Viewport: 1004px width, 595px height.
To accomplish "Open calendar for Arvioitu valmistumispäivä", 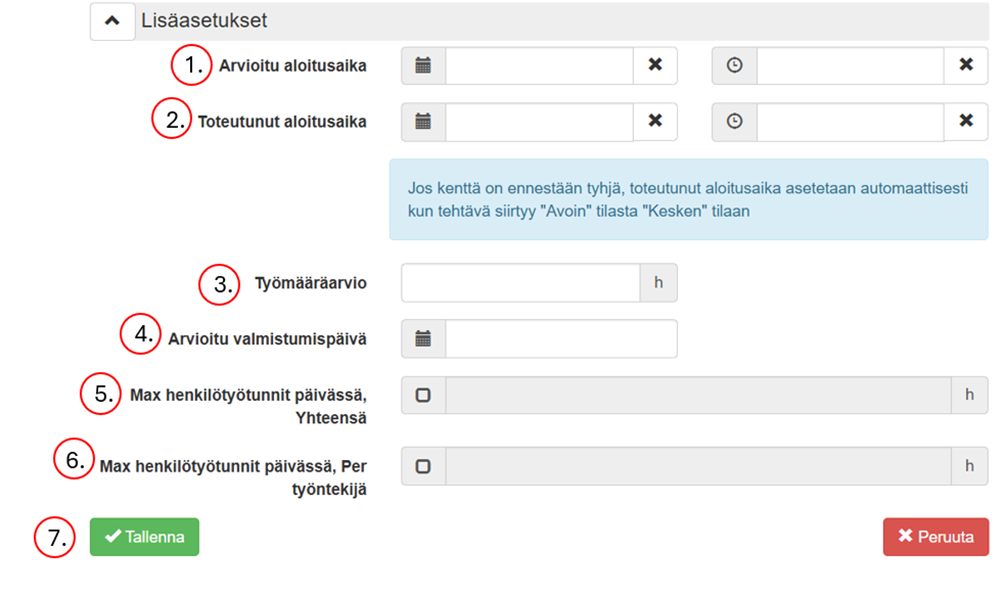I will [x=423, y=339].
